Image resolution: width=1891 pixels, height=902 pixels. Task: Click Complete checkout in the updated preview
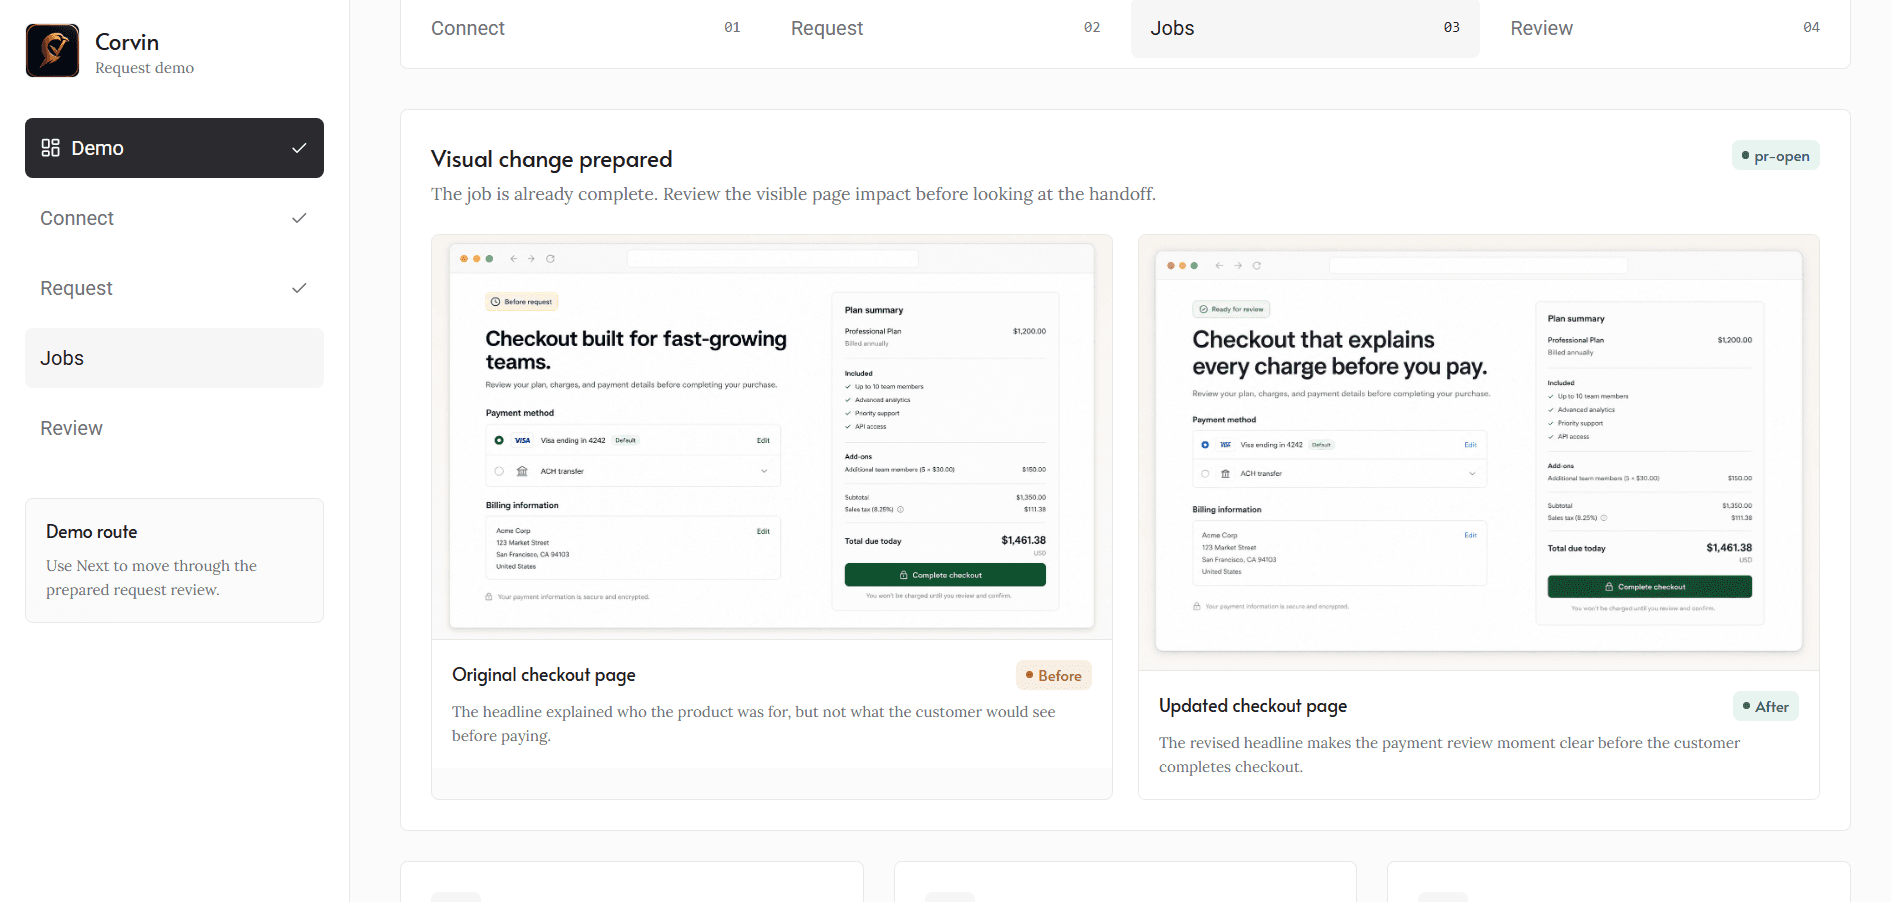pyautogui.click(x=1649, y=587)
